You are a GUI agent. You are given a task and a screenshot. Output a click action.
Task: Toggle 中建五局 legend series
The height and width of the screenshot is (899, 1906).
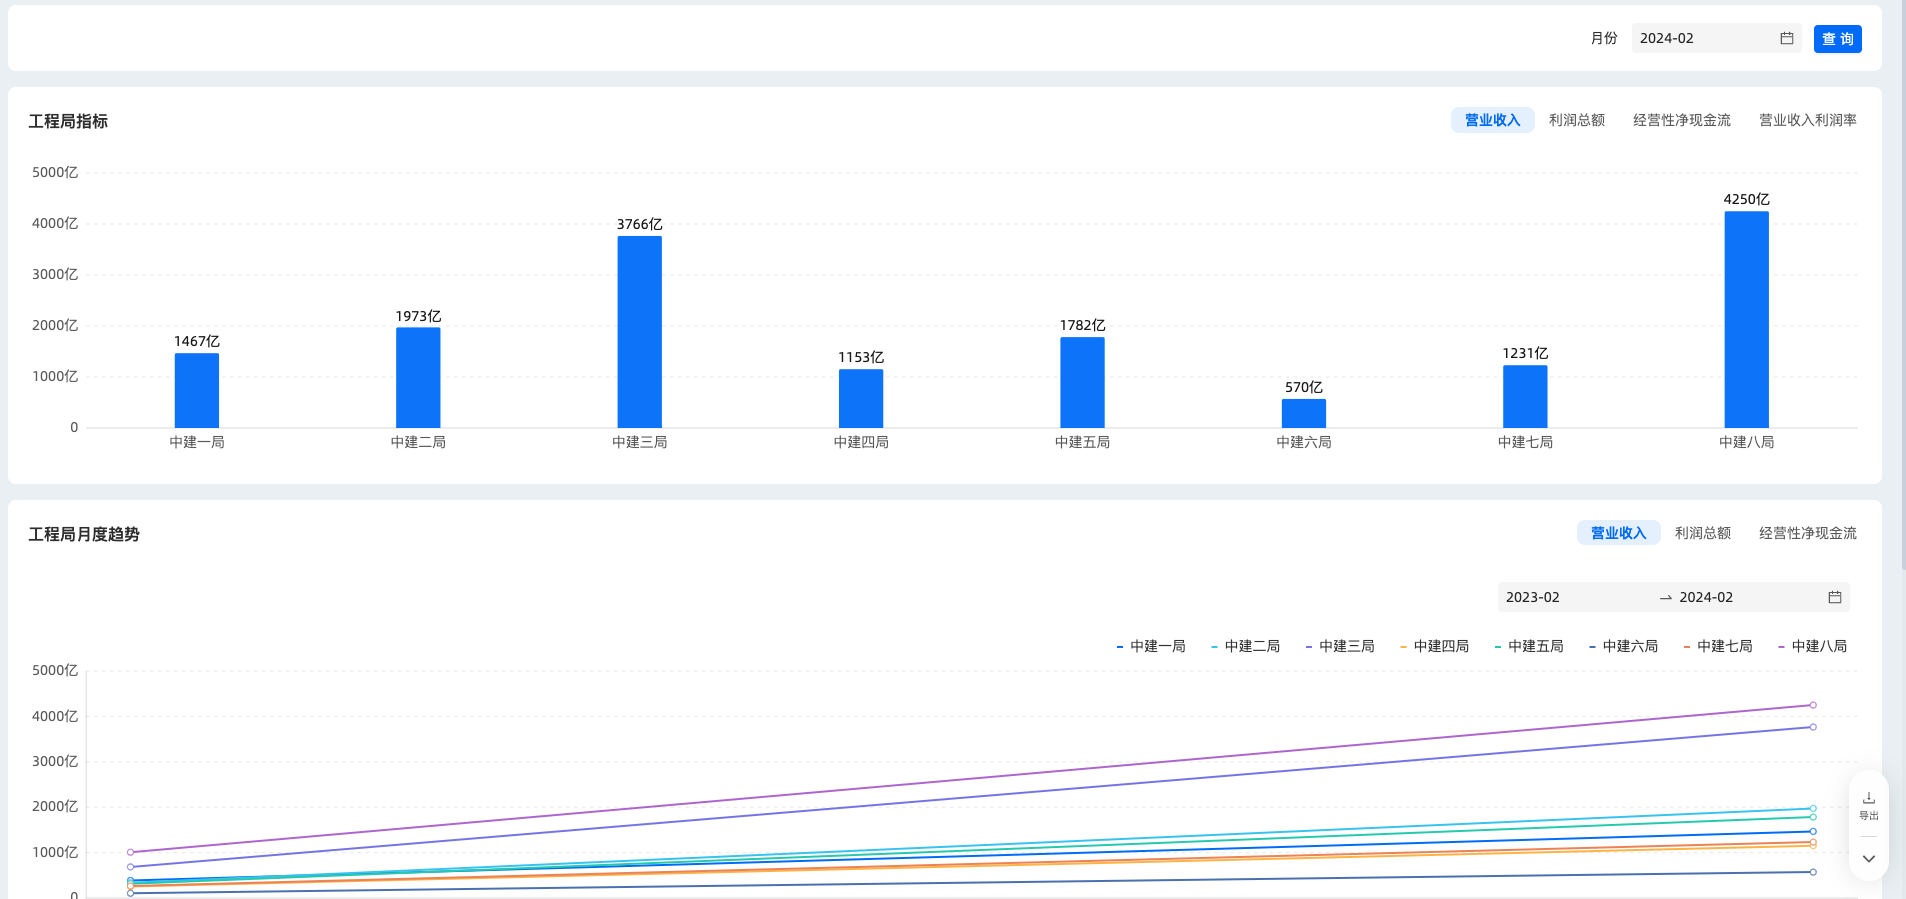coord(1529,646)
